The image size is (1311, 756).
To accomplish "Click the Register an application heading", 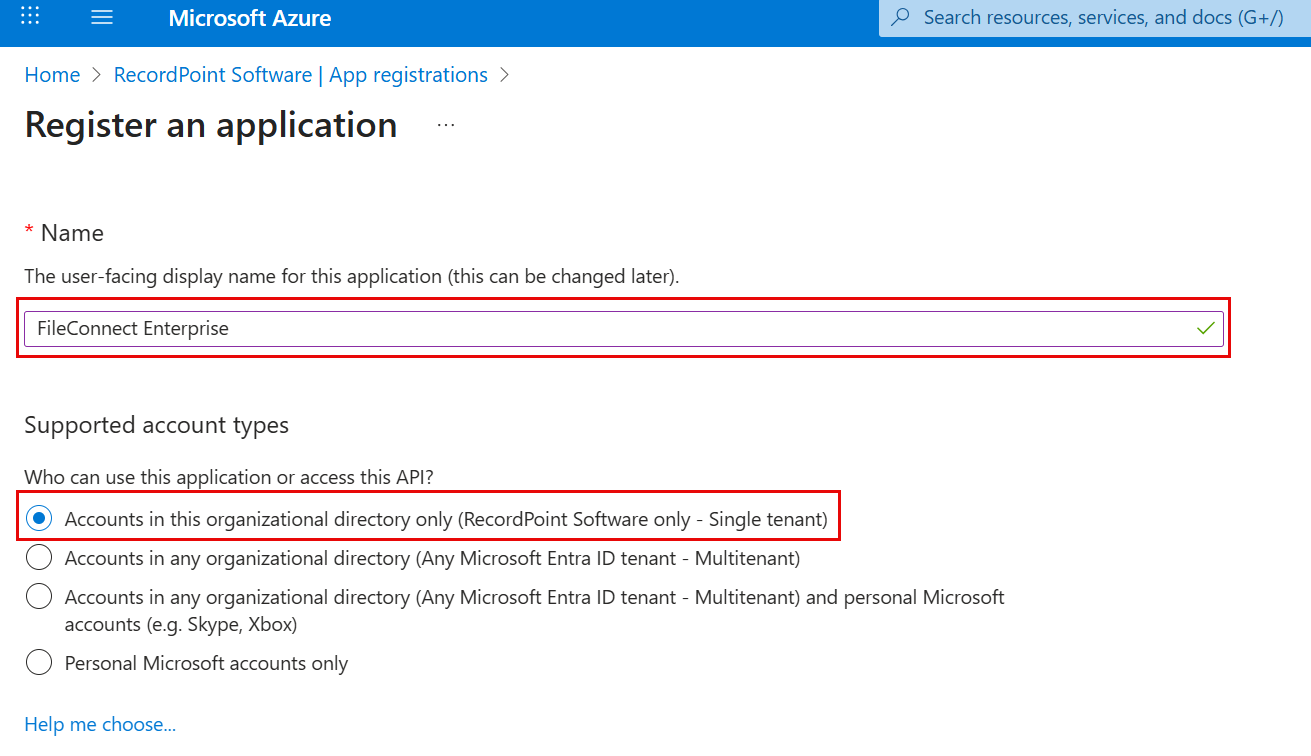I will point(211,125).
